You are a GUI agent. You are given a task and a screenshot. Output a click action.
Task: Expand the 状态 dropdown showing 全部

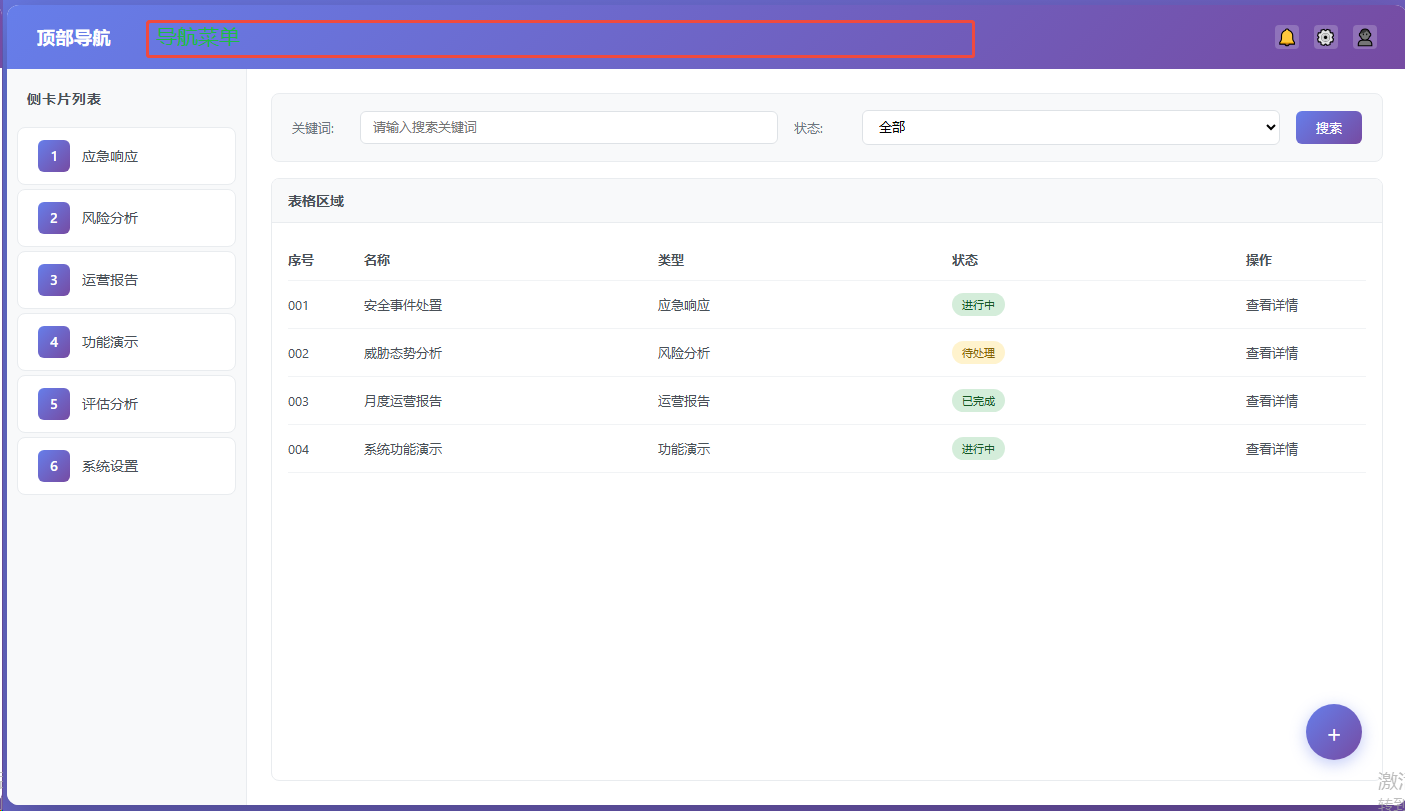click(1070, 128)
